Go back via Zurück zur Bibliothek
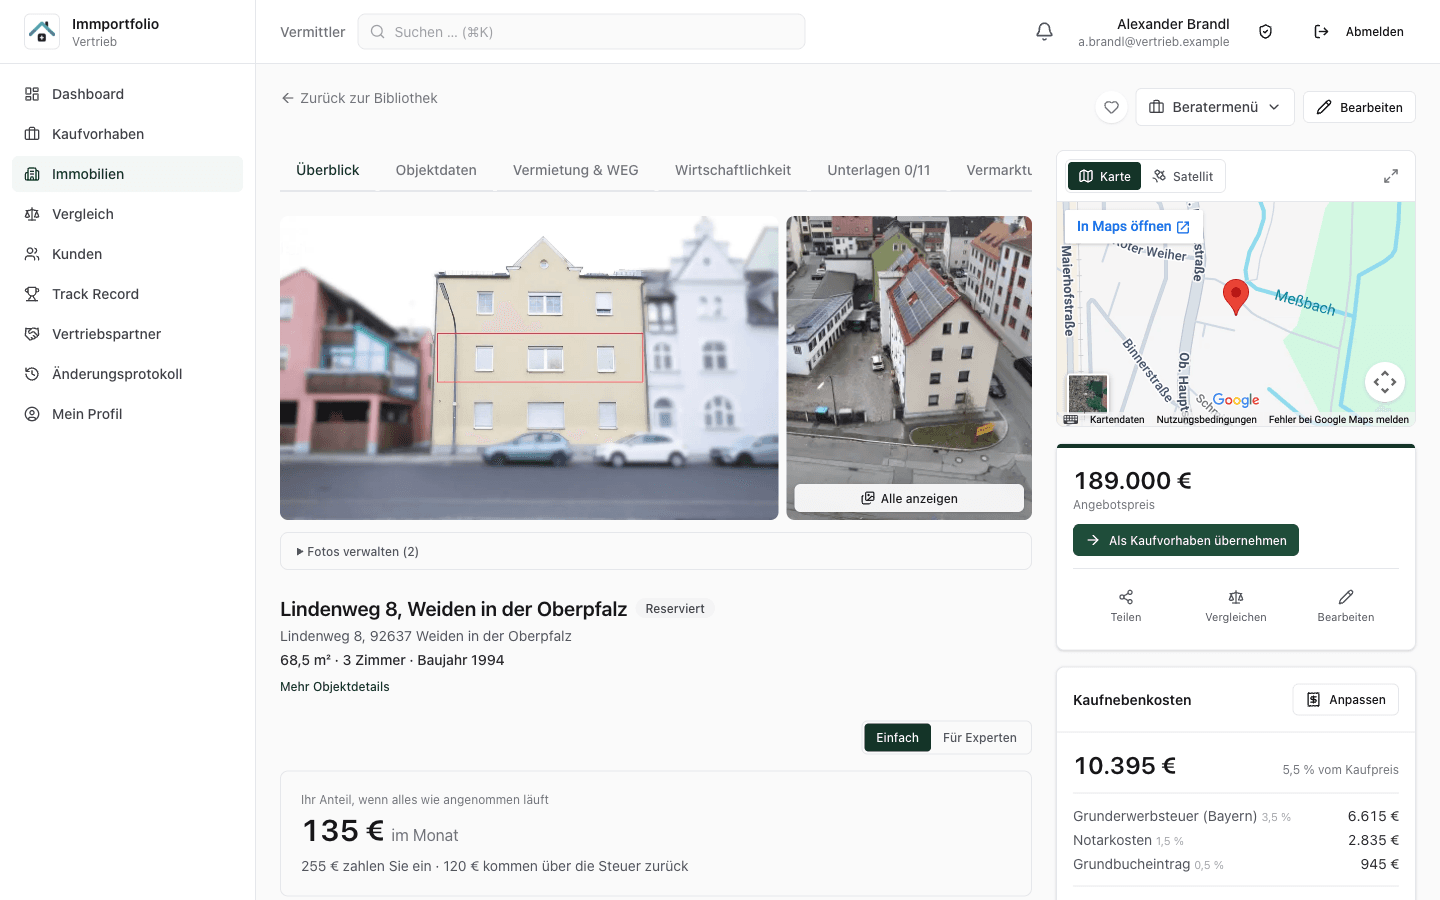The image size is (1440, 900). coord(359,98)
